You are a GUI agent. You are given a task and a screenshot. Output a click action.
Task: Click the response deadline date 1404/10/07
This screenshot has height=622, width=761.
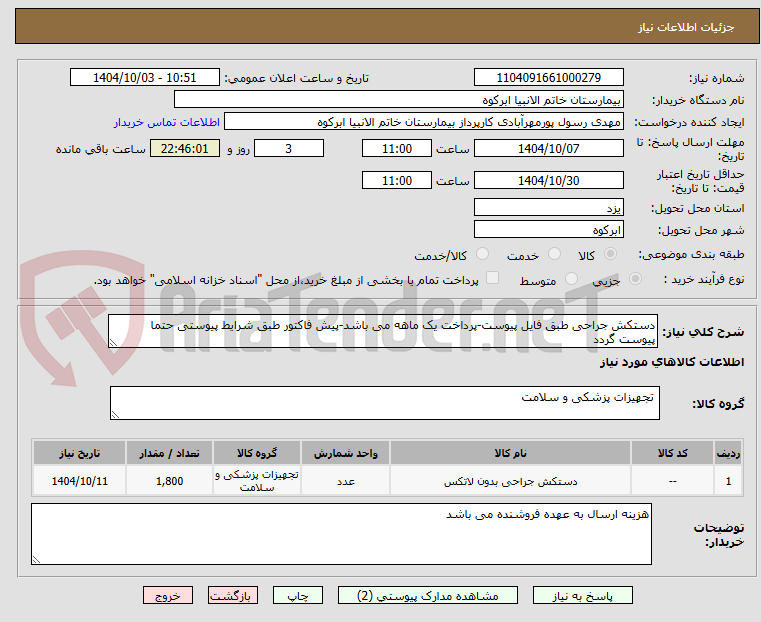tap(548, 148)
